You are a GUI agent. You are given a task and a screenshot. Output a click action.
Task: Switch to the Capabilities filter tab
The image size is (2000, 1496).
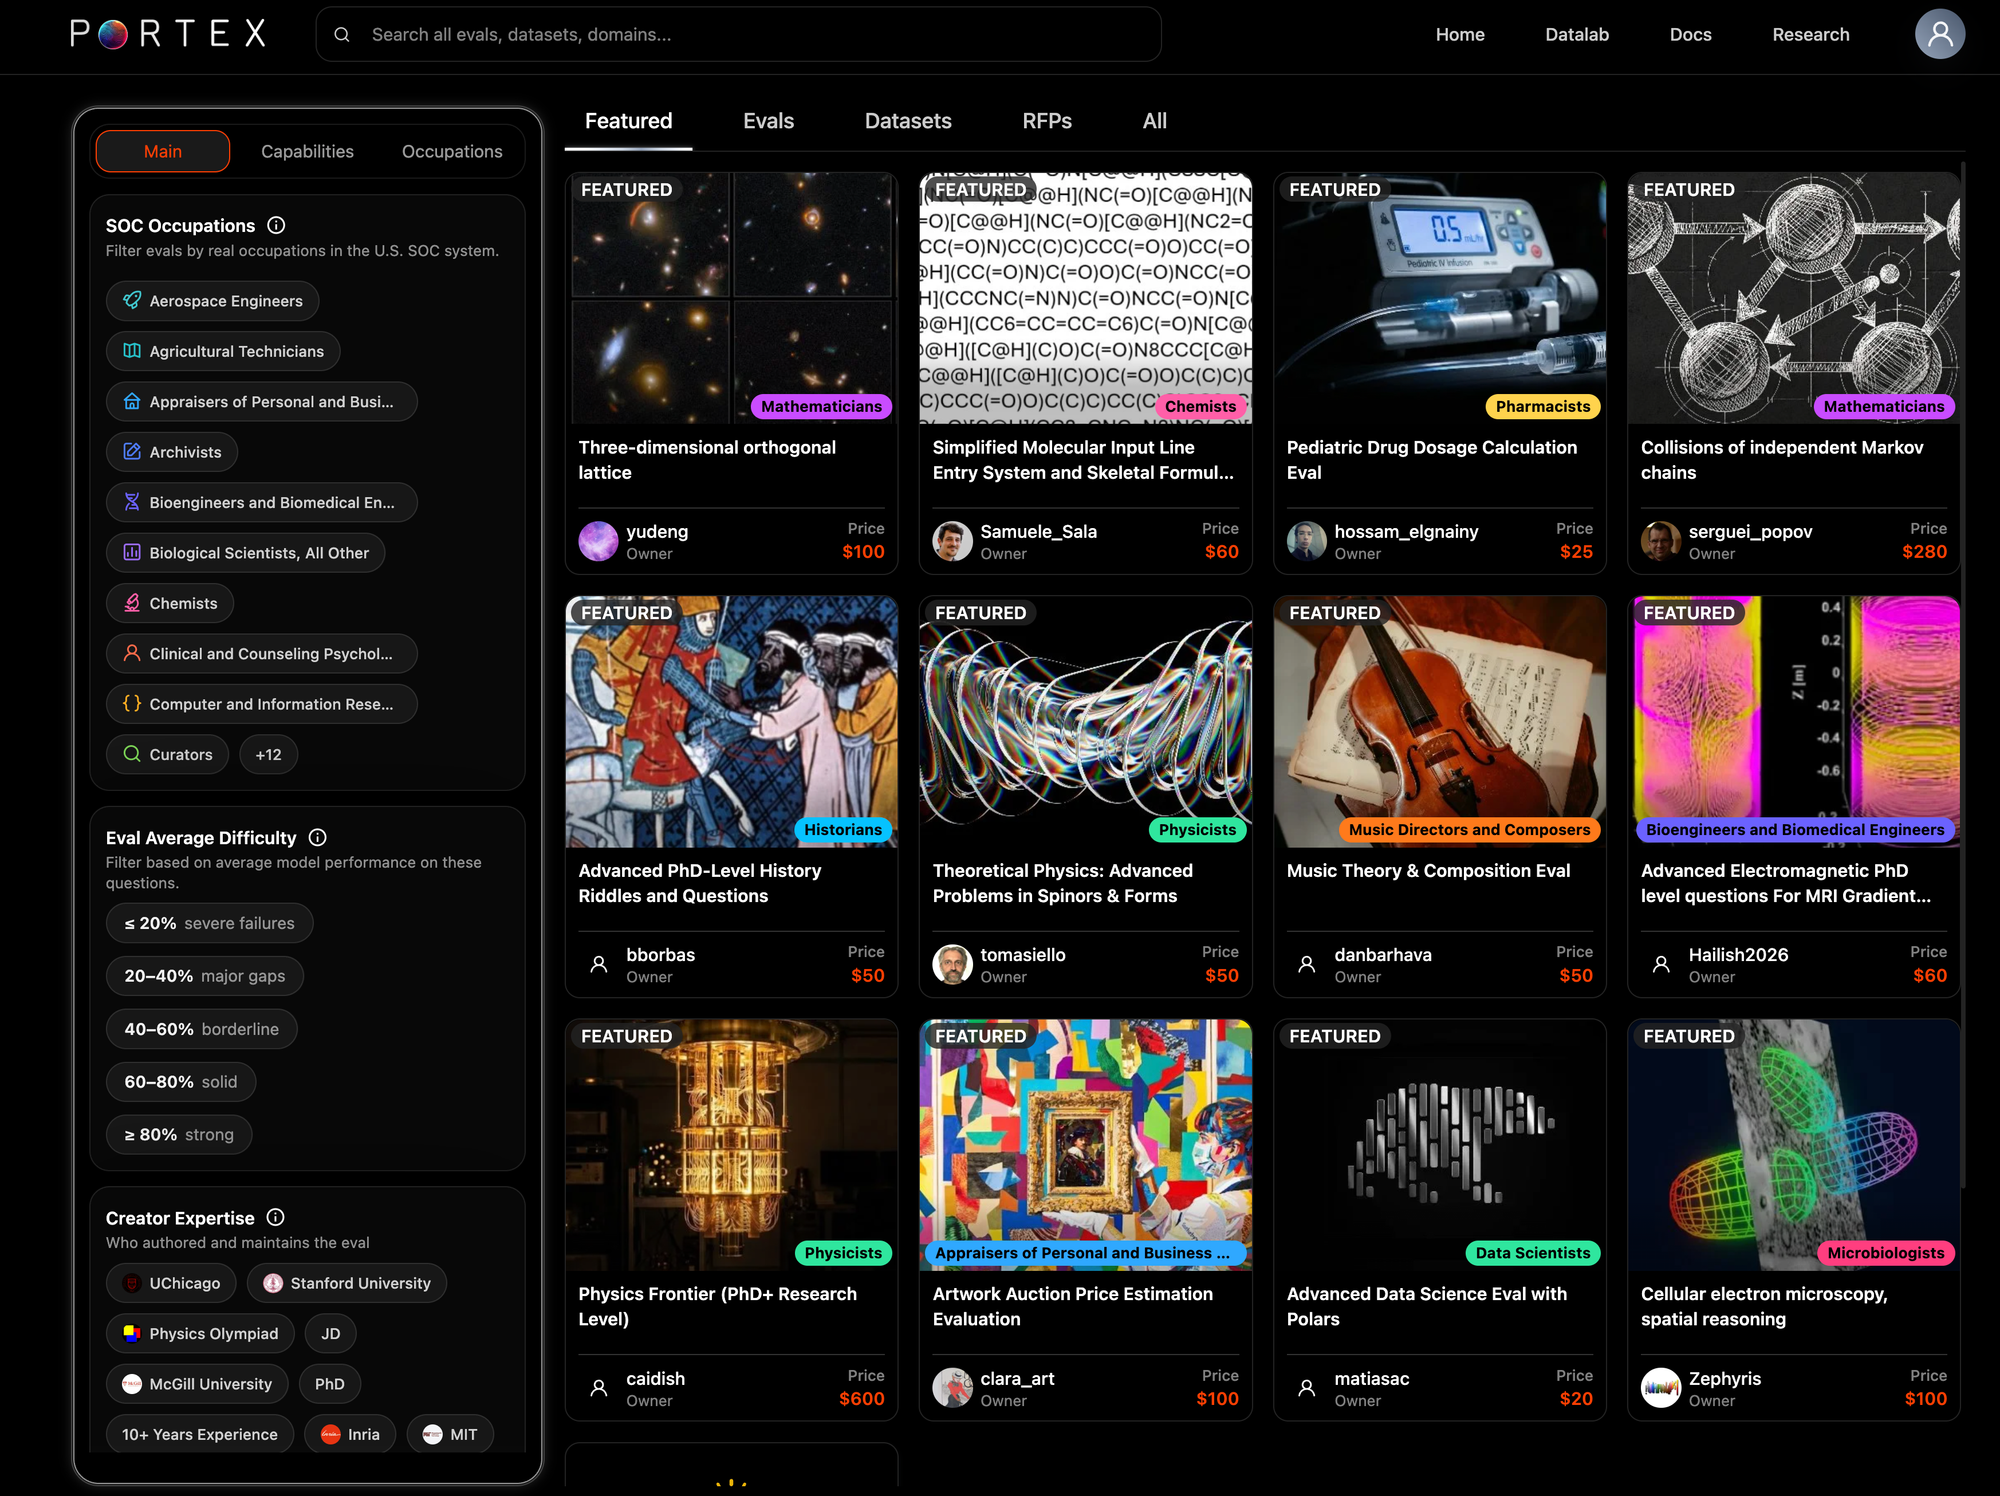click(307, 151)
